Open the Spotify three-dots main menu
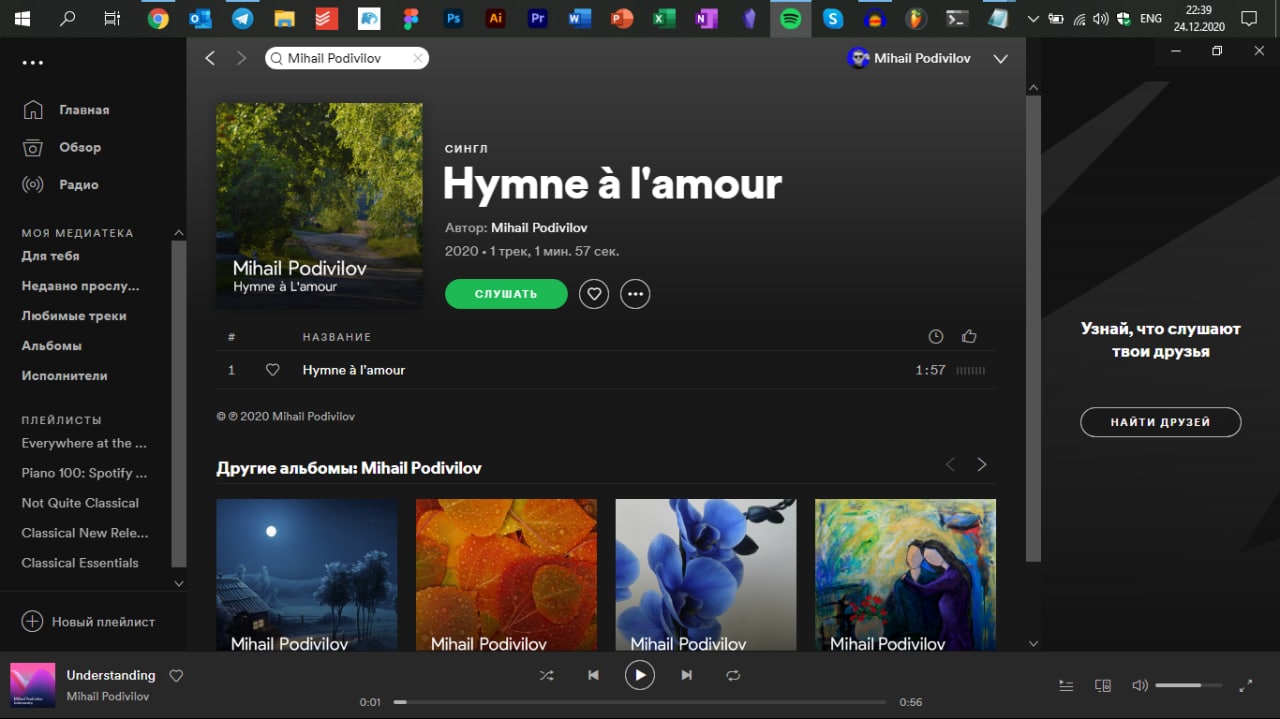The width and height of the screenshot is (1280, 719). [33, 63]
